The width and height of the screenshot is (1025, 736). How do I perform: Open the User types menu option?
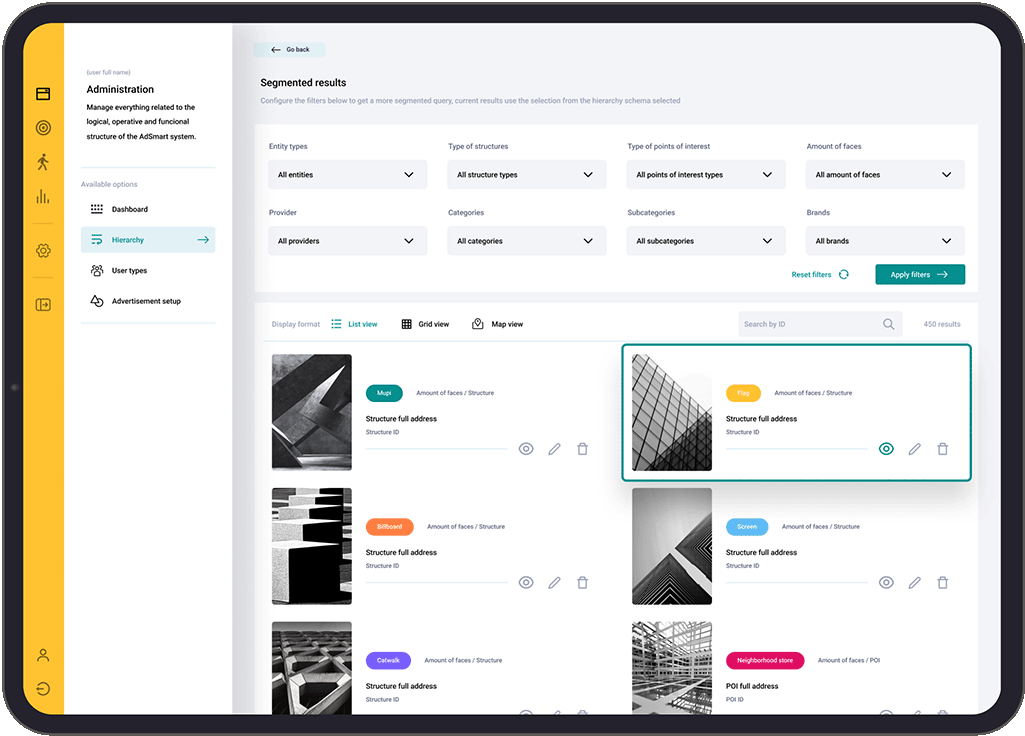[129, 271]
